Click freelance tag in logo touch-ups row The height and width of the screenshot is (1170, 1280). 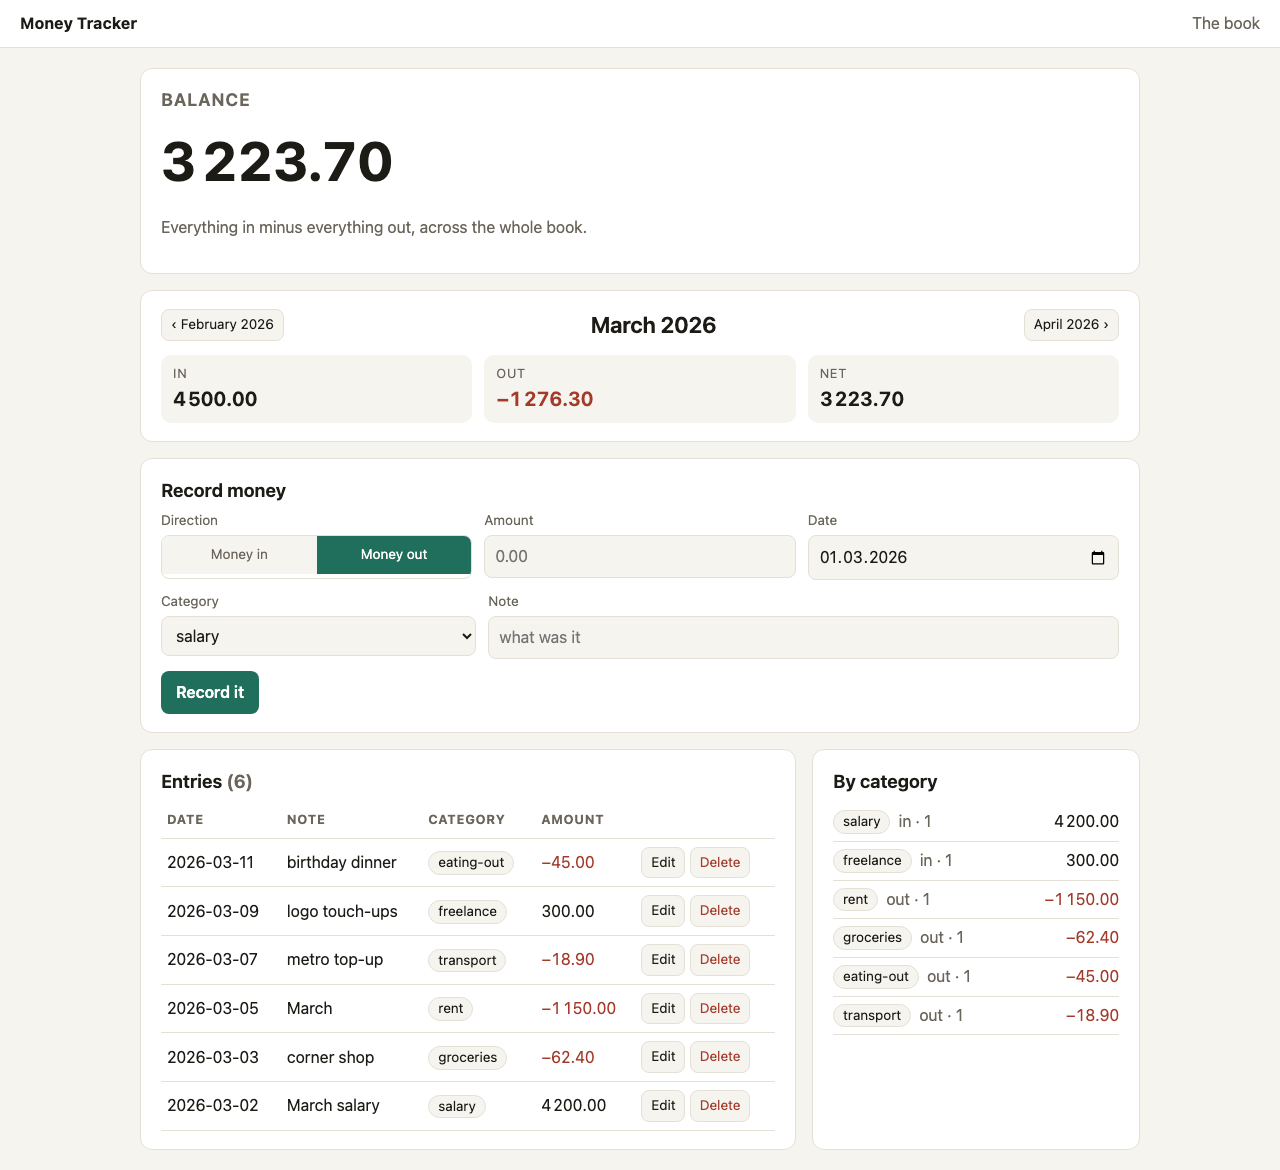[467, 912]
